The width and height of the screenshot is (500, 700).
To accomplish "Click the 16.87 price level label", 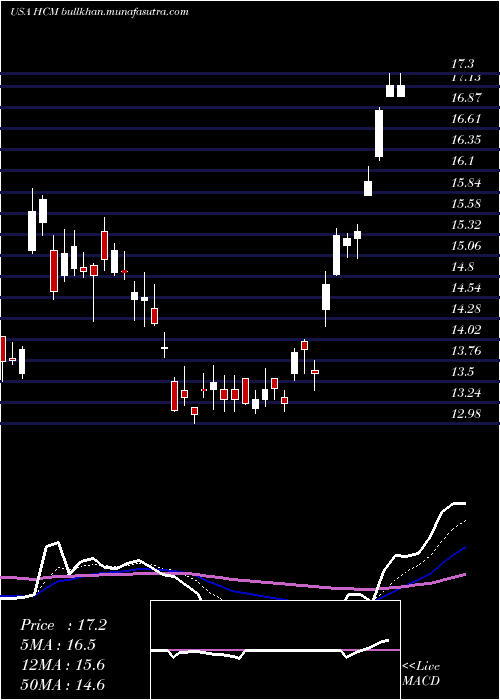I will [x=467, y=98].
